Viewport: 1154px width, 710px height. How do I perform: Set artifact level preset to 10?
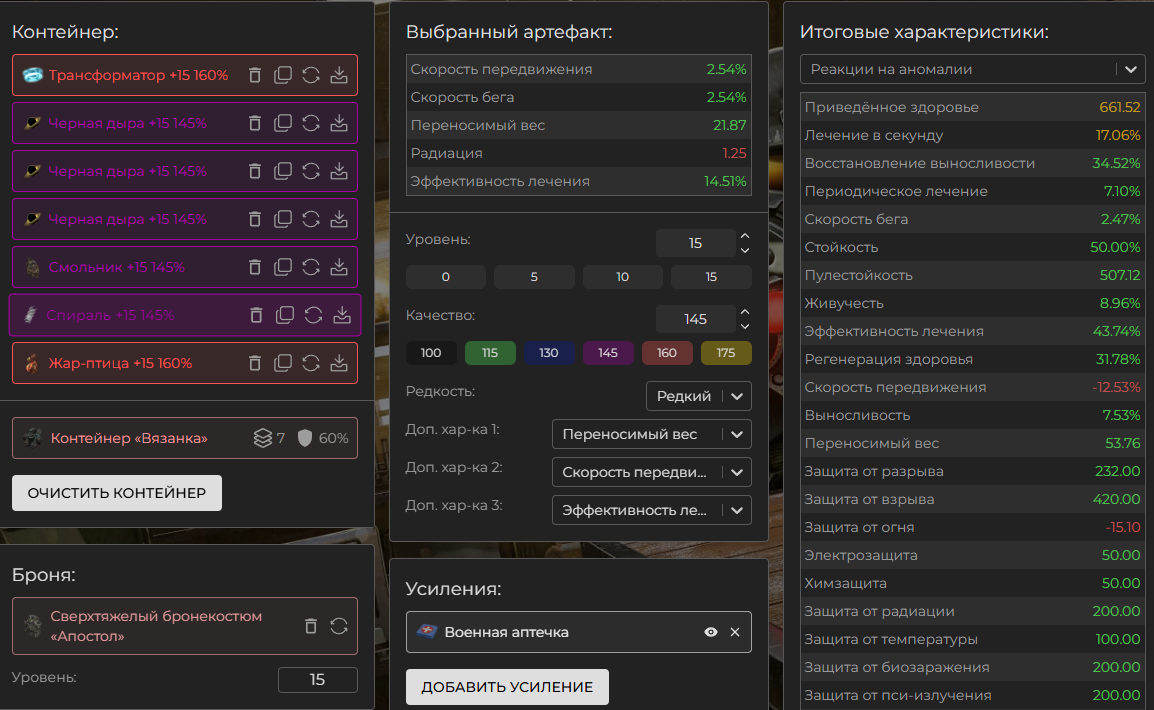(622, 277)
